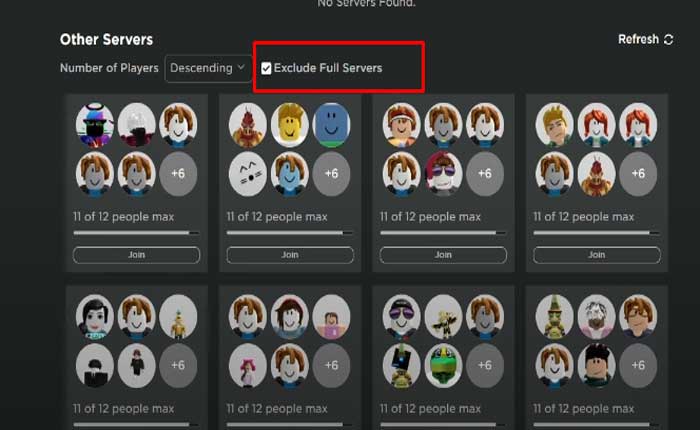The height and width of the screenshot is (430, 700).
Task: Click "11 of 12 people max" under green frog avatar
Action: tap(430, 409)
